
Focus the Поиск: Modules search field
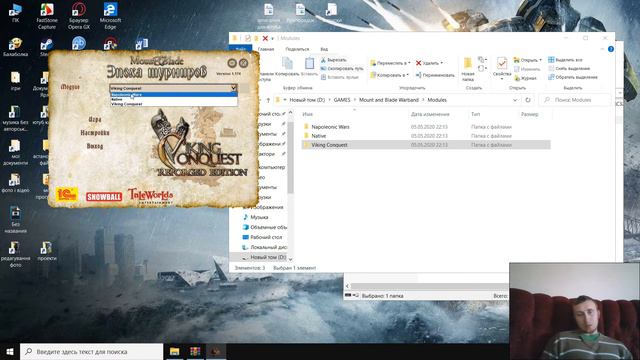[576, 100]
